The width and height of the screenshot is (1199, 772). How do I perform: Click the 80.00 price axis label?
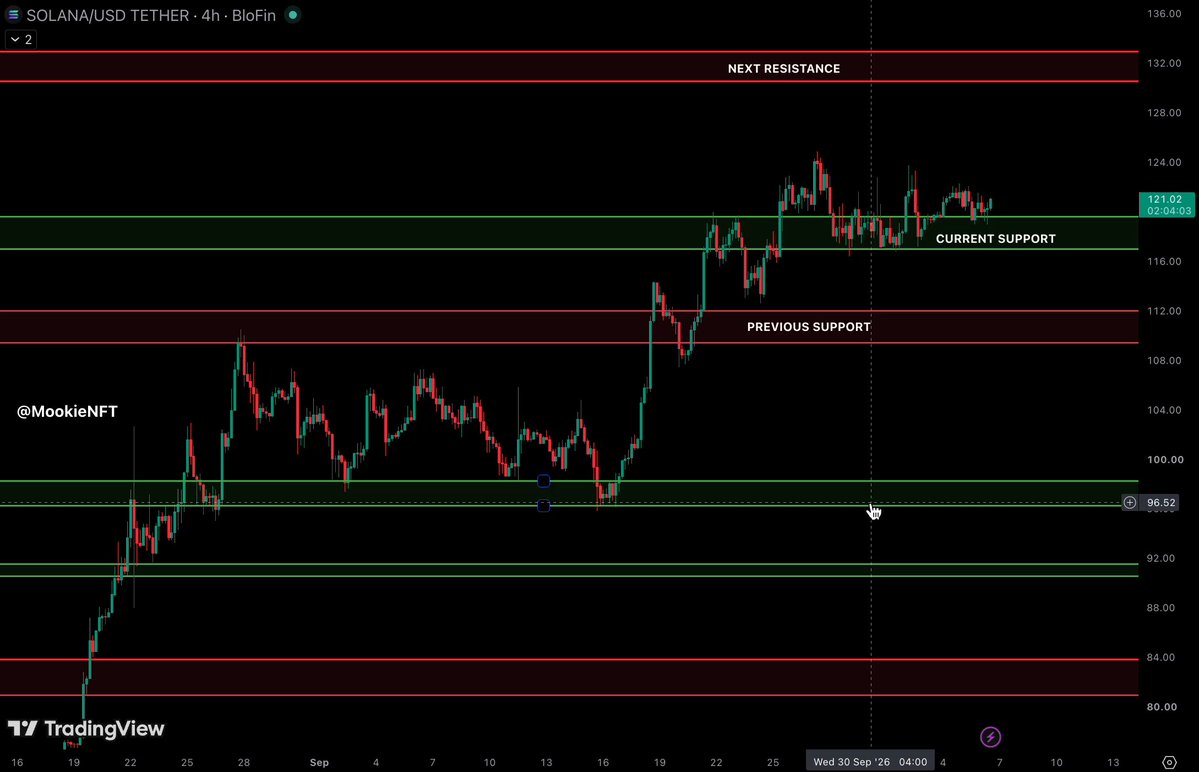(1162, 707)
